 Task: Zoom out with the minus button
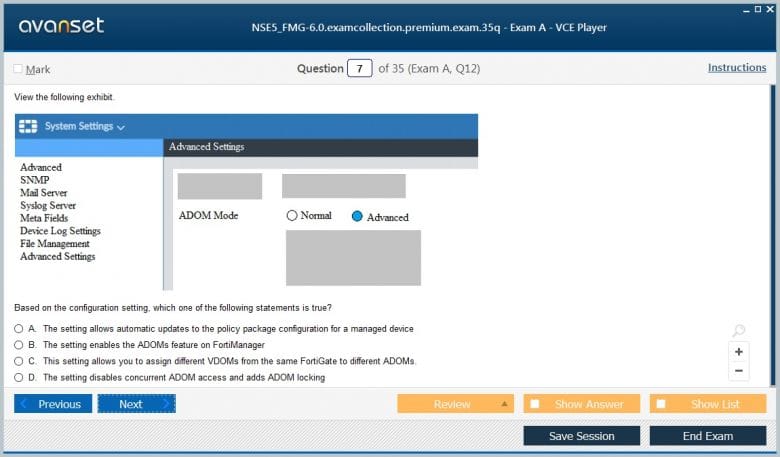pos(739,371)
